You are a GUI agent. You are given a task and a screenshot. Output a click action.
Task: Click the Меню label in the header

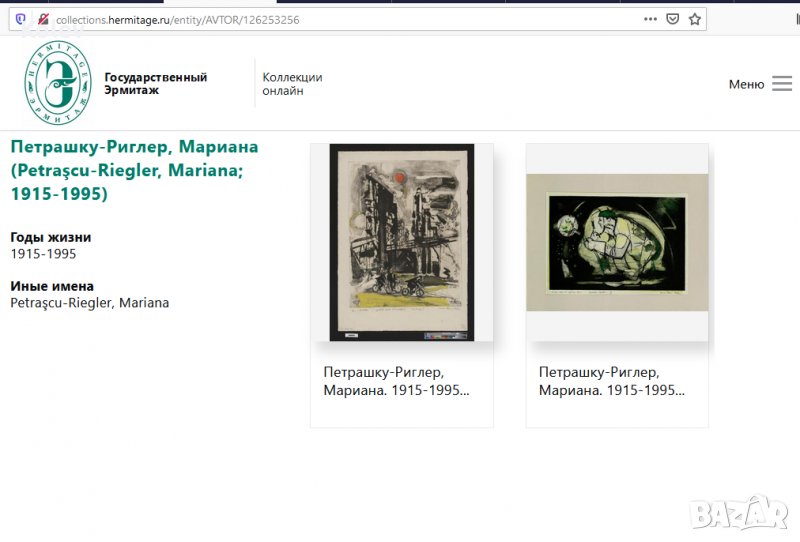(x=746, y=84)
